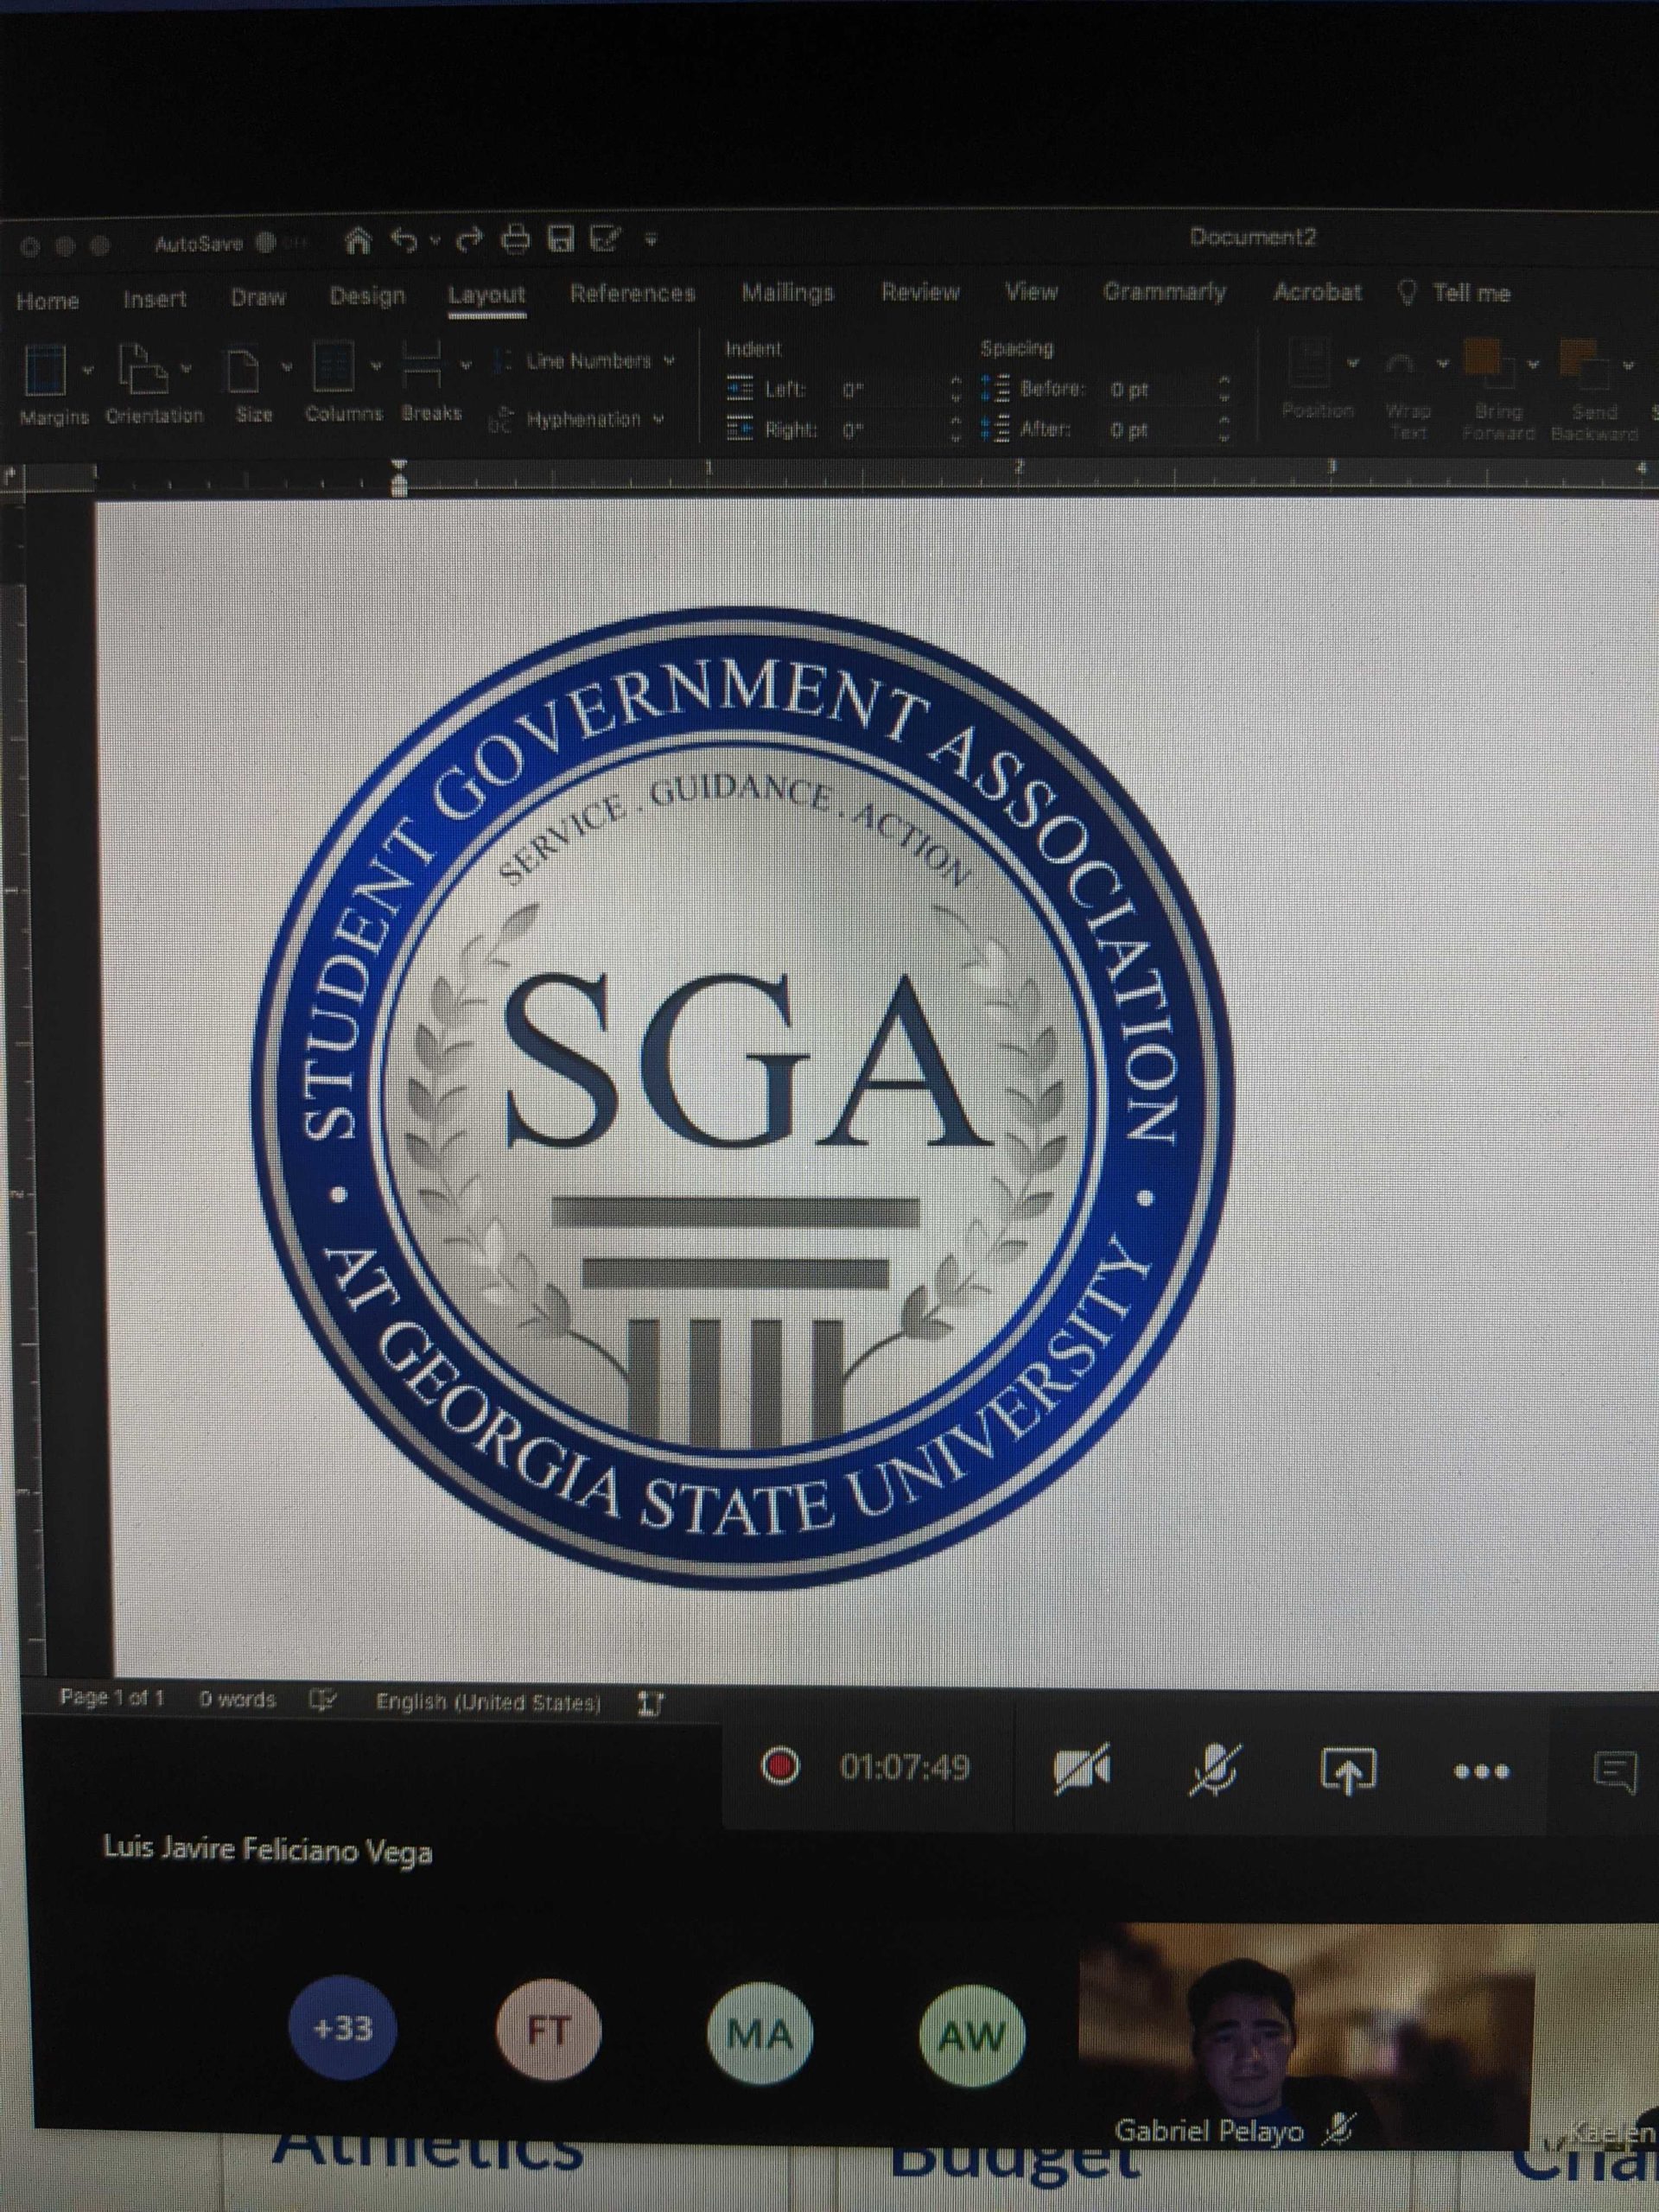Screen dimensions: 1659x2212
Task: Click the Spacing After value field
Action: 1157,430
